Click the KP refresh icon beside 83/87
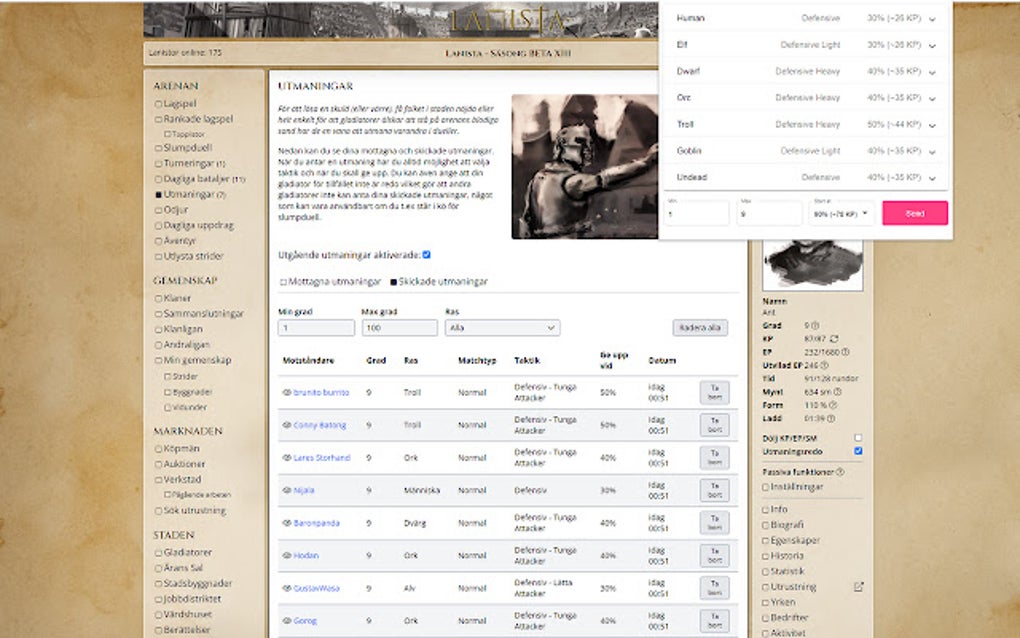Screen dimensions: 1020x638 coord(835,339)
